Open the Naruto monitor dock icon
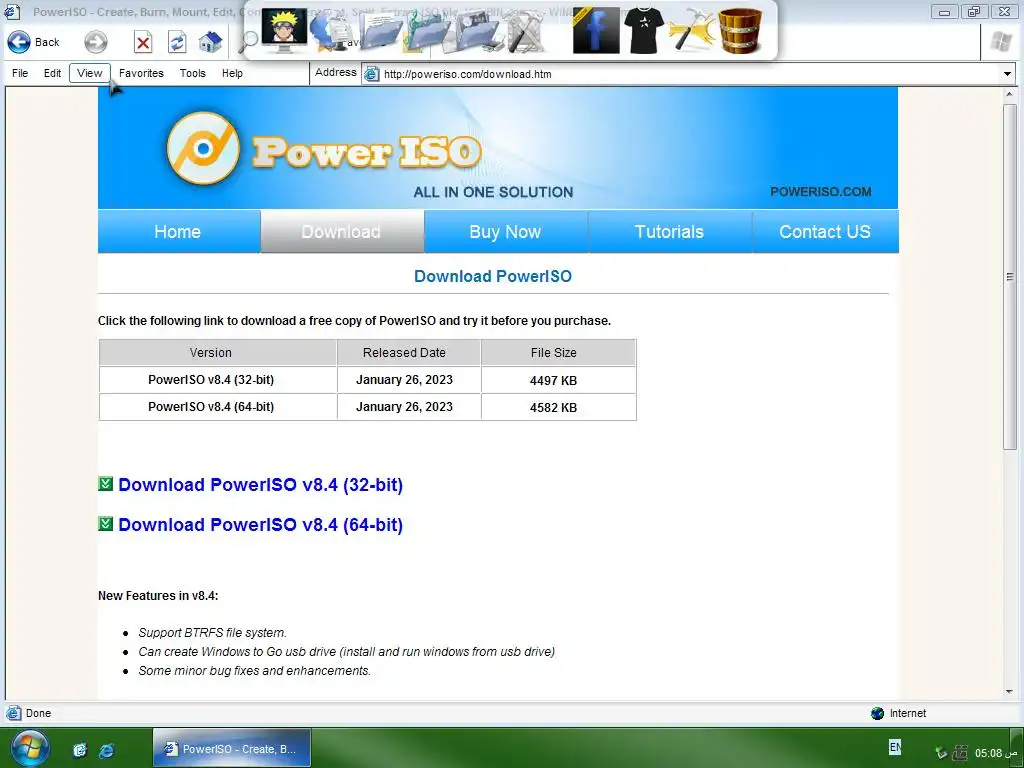1024x768 pixels. [284, 31]
